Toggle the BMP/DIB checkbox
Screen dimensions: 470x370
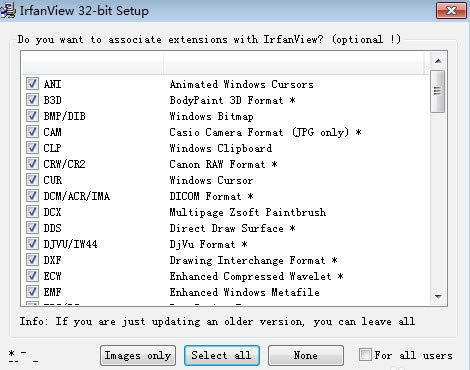coord(32,116)
